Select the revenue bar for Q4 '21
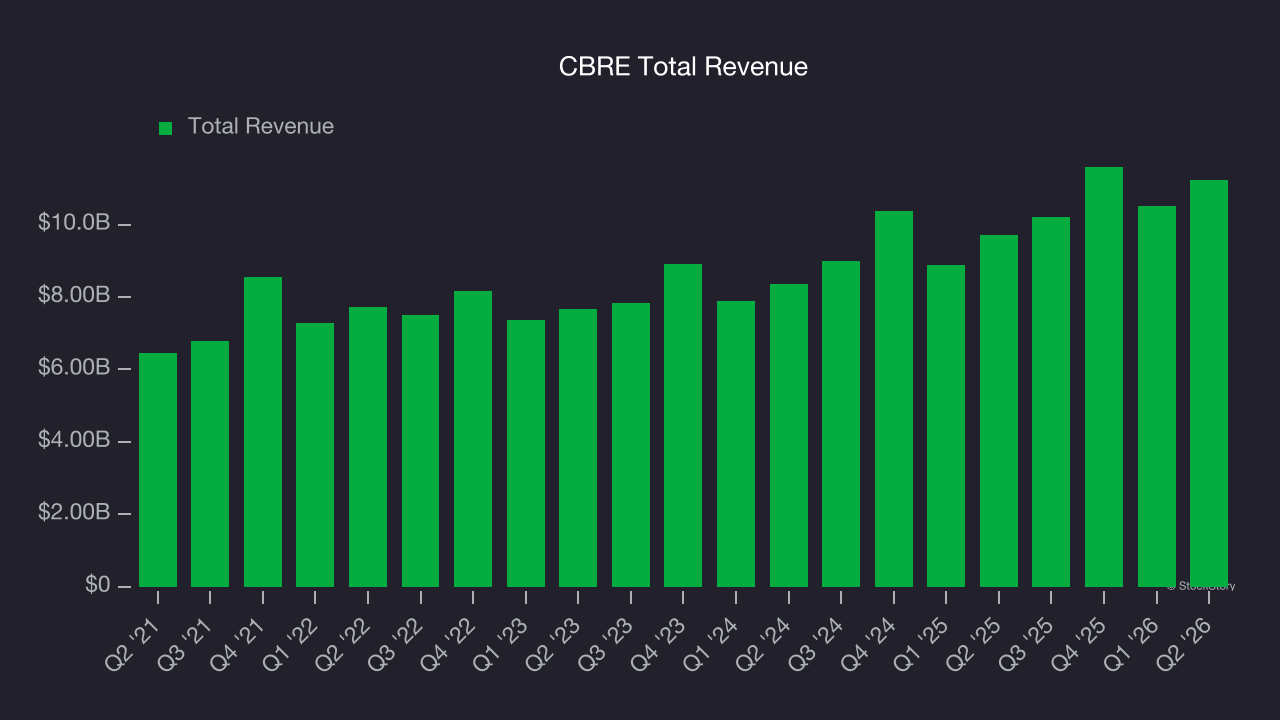1280x720 pixels. coord(263,432)
